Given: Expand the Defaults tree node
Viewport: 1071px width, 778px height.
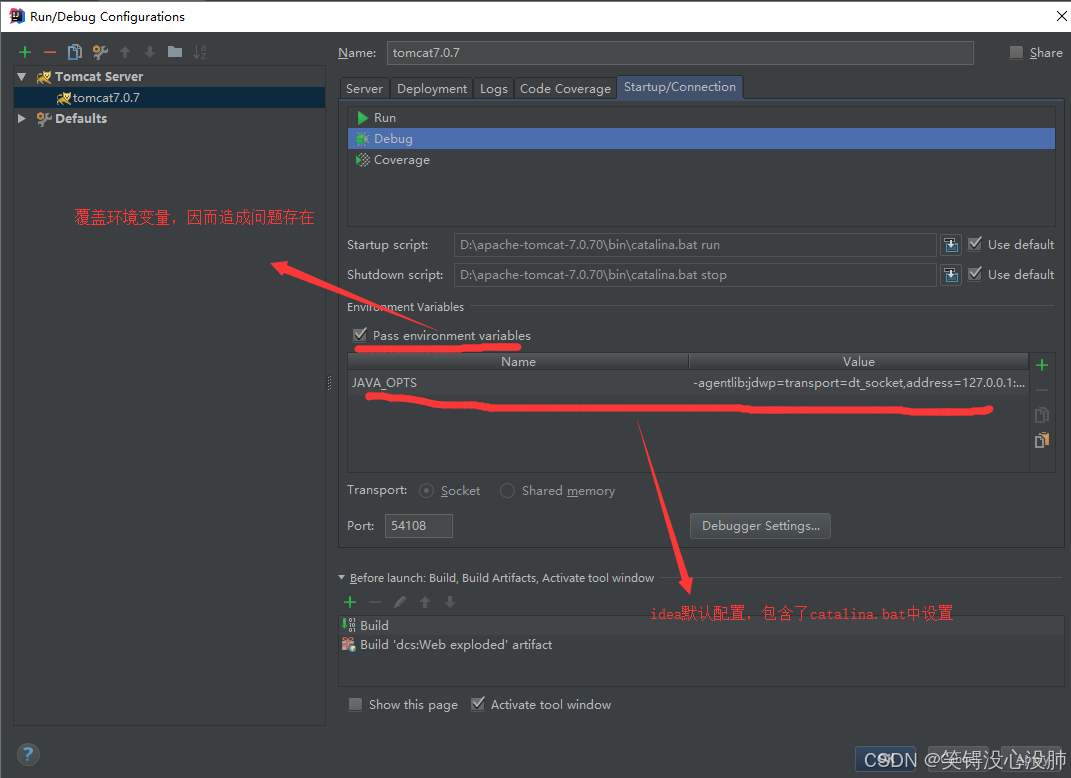Looking at the screenshot, I should click(x=21, y=118).
